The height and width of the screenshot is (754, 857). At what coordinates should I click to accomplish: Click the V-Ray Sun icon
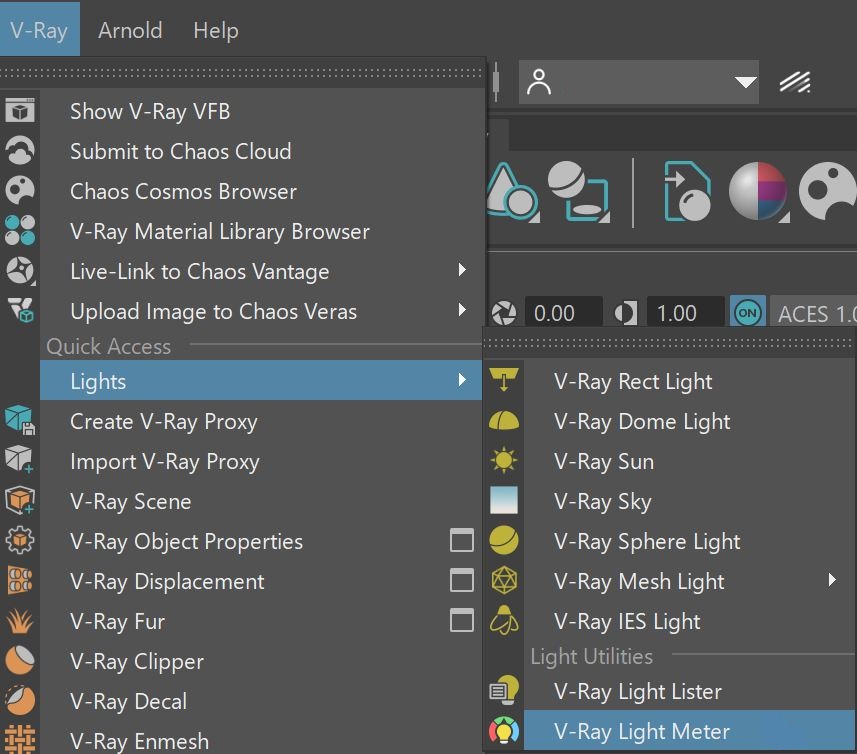click(504, 460)
